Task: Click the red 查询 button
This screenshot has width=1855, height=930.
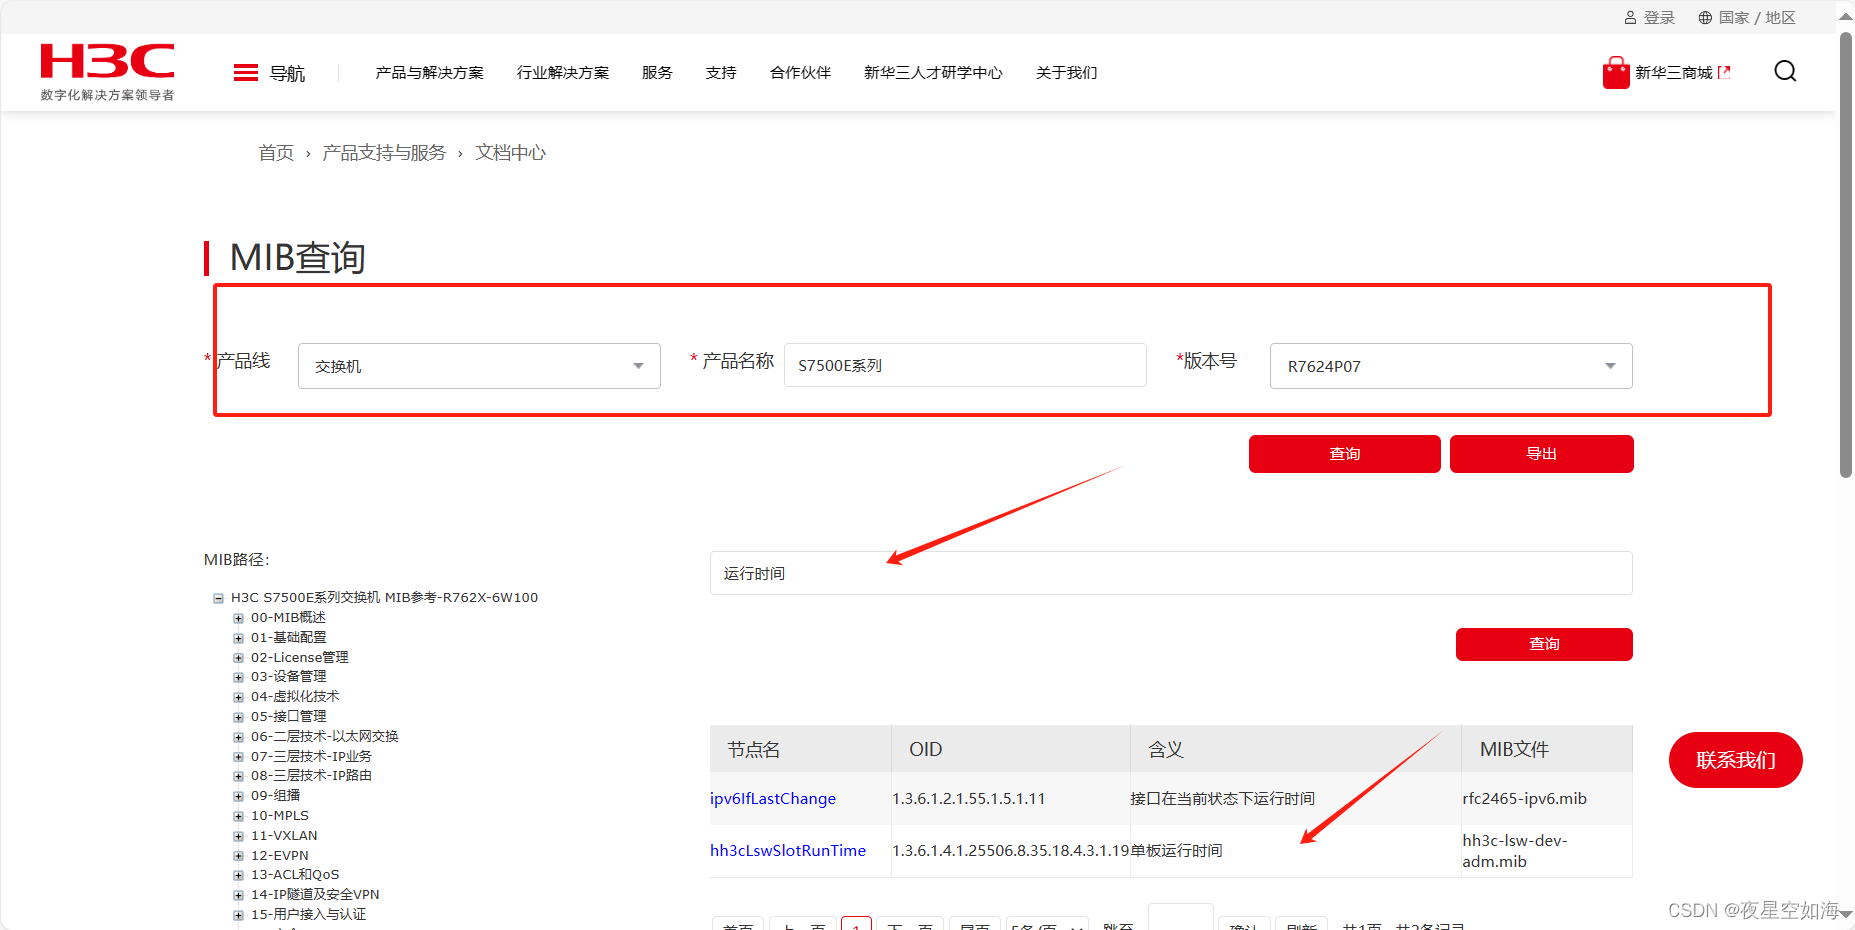Action: tap(1343, 453)
